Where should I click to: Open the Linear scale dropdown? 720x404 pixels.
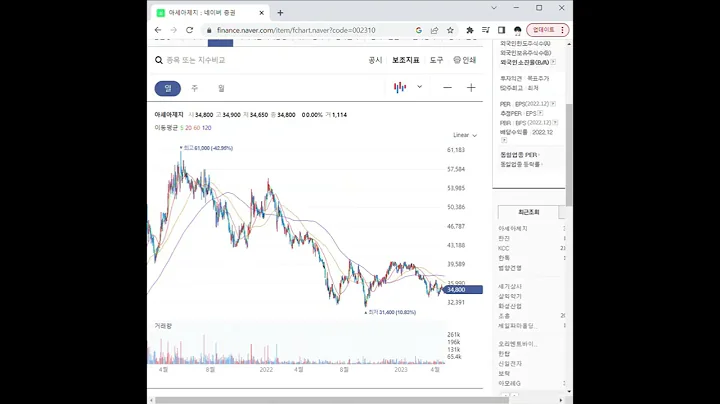point(465,135)
